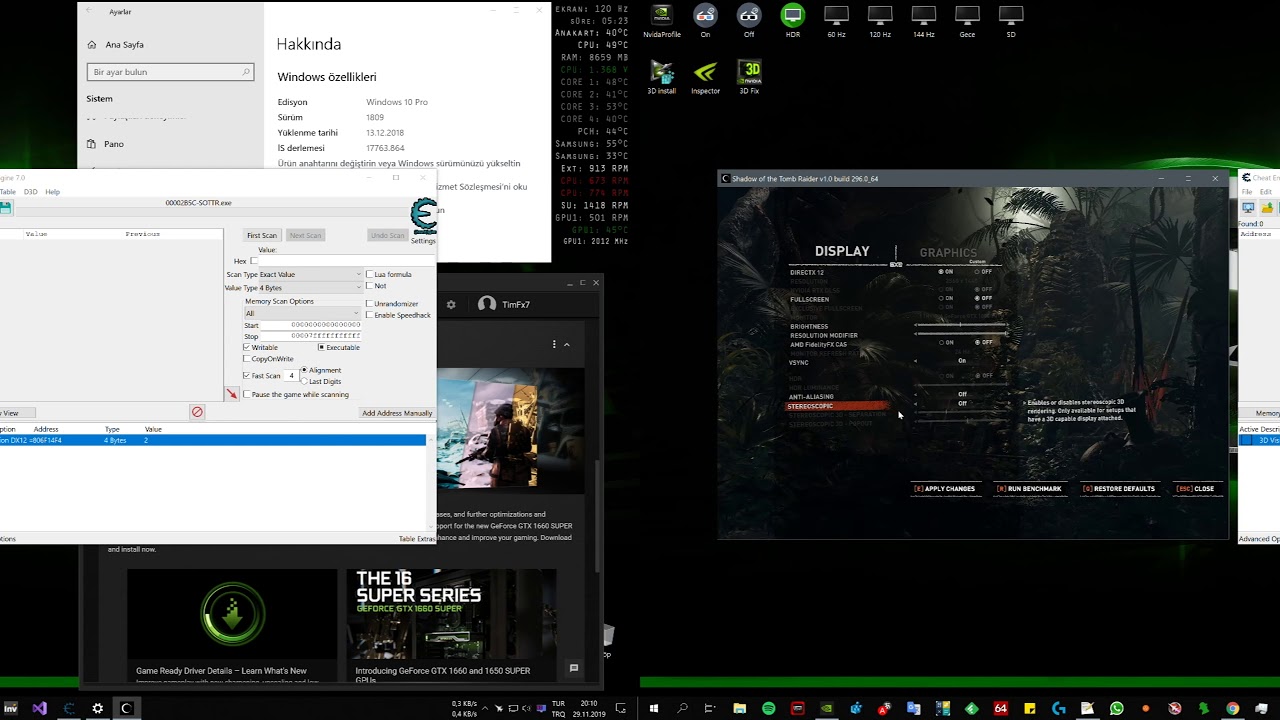Open the Gece desktop shortcut
1280x720 pixels.
[967, 21]
